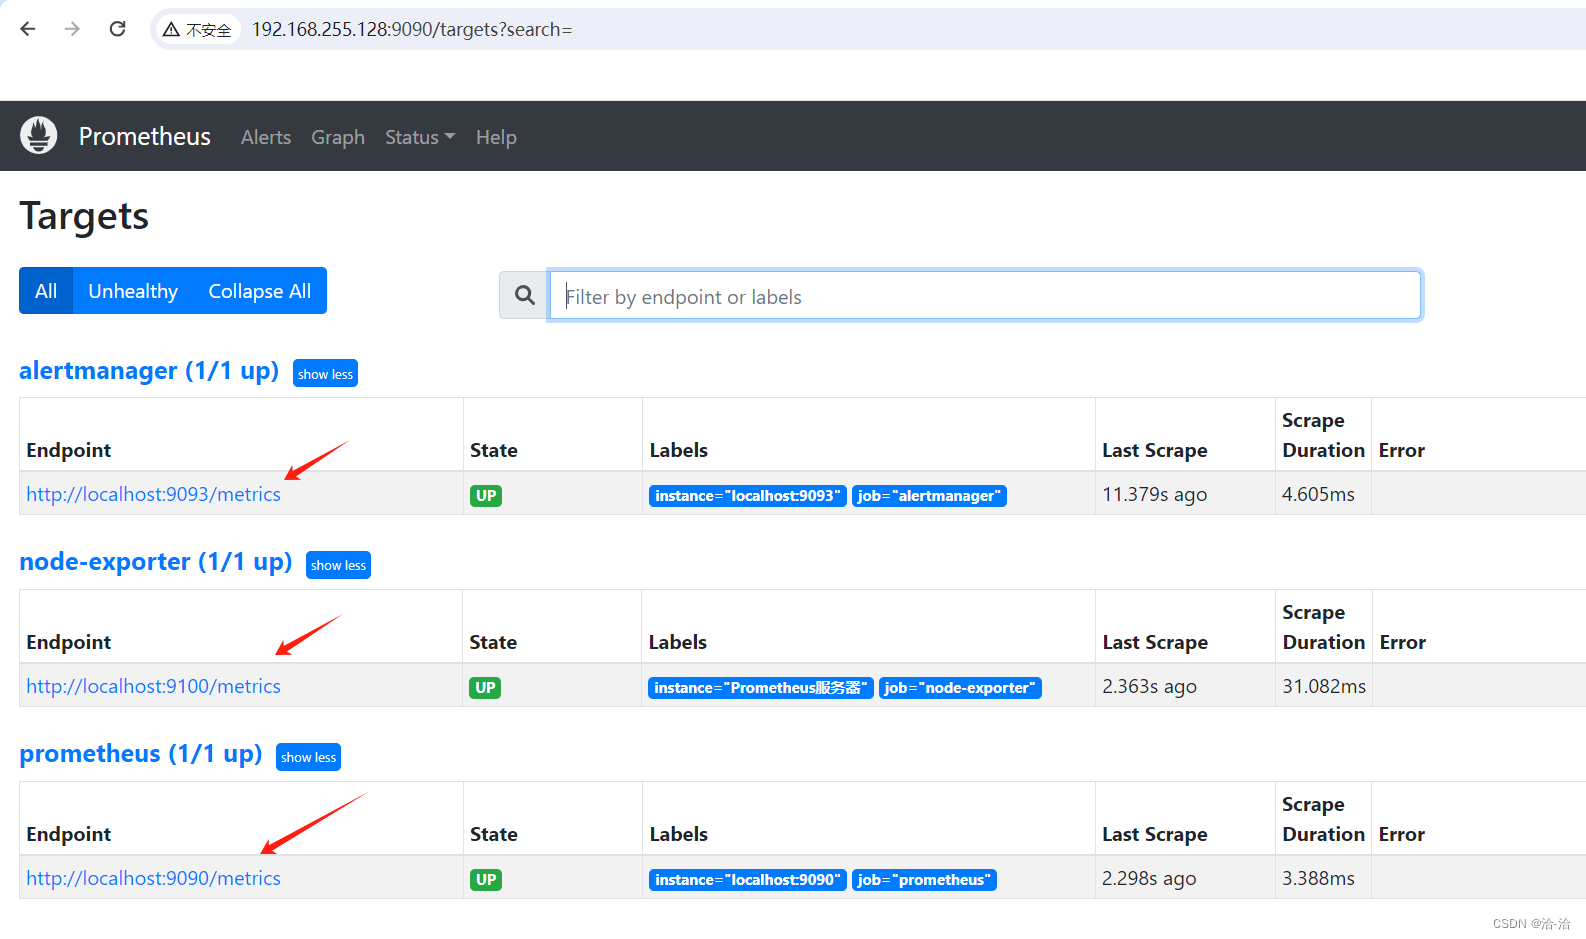Click Error column header in node-exporter table
The width and height of the screenshot is (1586, 939).
(1402, 642)
